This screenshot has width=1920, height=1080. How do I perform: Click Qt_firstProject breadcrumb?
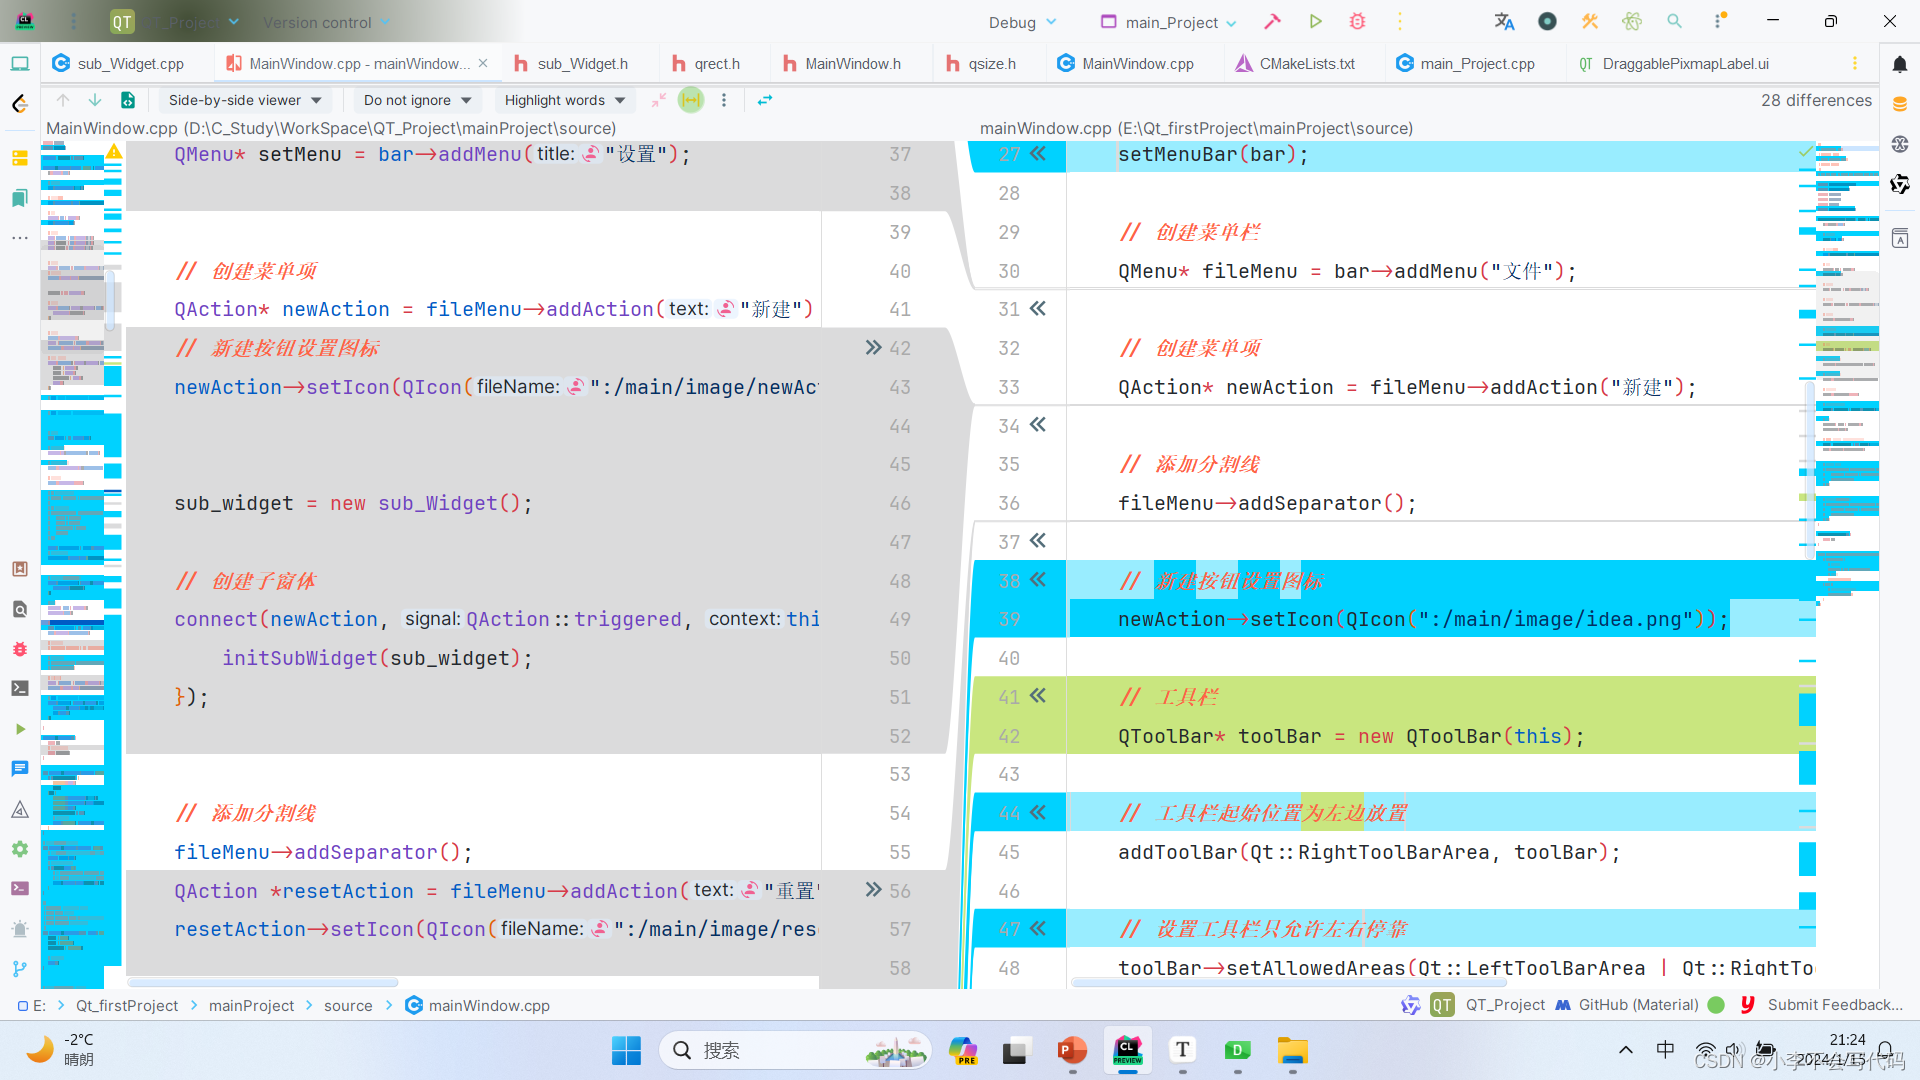pos(127,1005)
